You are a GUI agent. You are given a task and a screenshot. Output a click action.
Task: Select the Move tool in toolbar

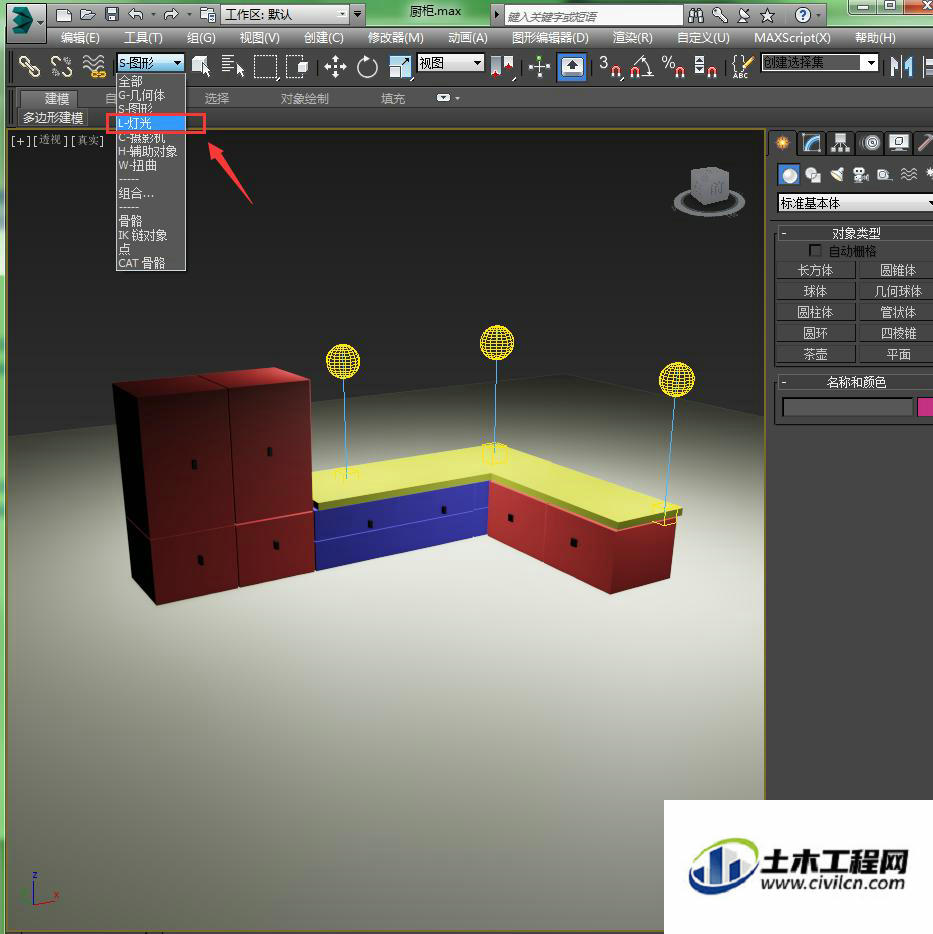click(335, 66)
